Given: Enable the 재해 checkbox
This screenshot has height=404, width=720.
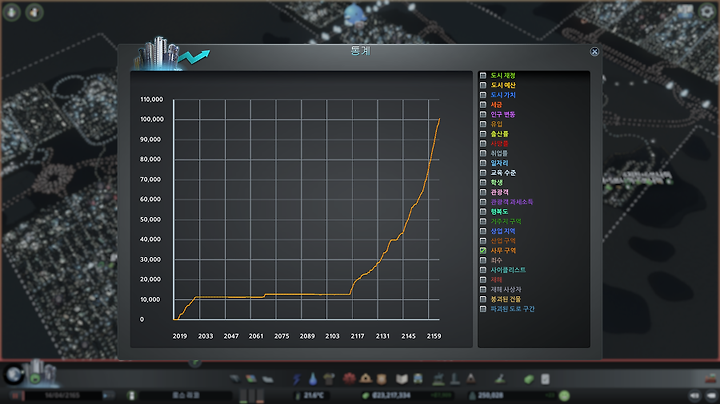Looking at the screenshot, I should (x=483, y=280).
